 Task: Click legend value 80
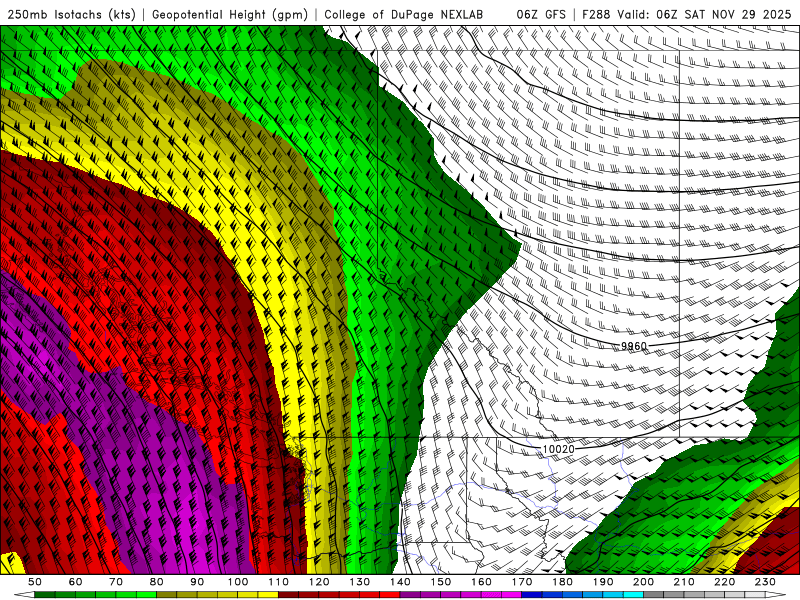[x=157, y=582]
